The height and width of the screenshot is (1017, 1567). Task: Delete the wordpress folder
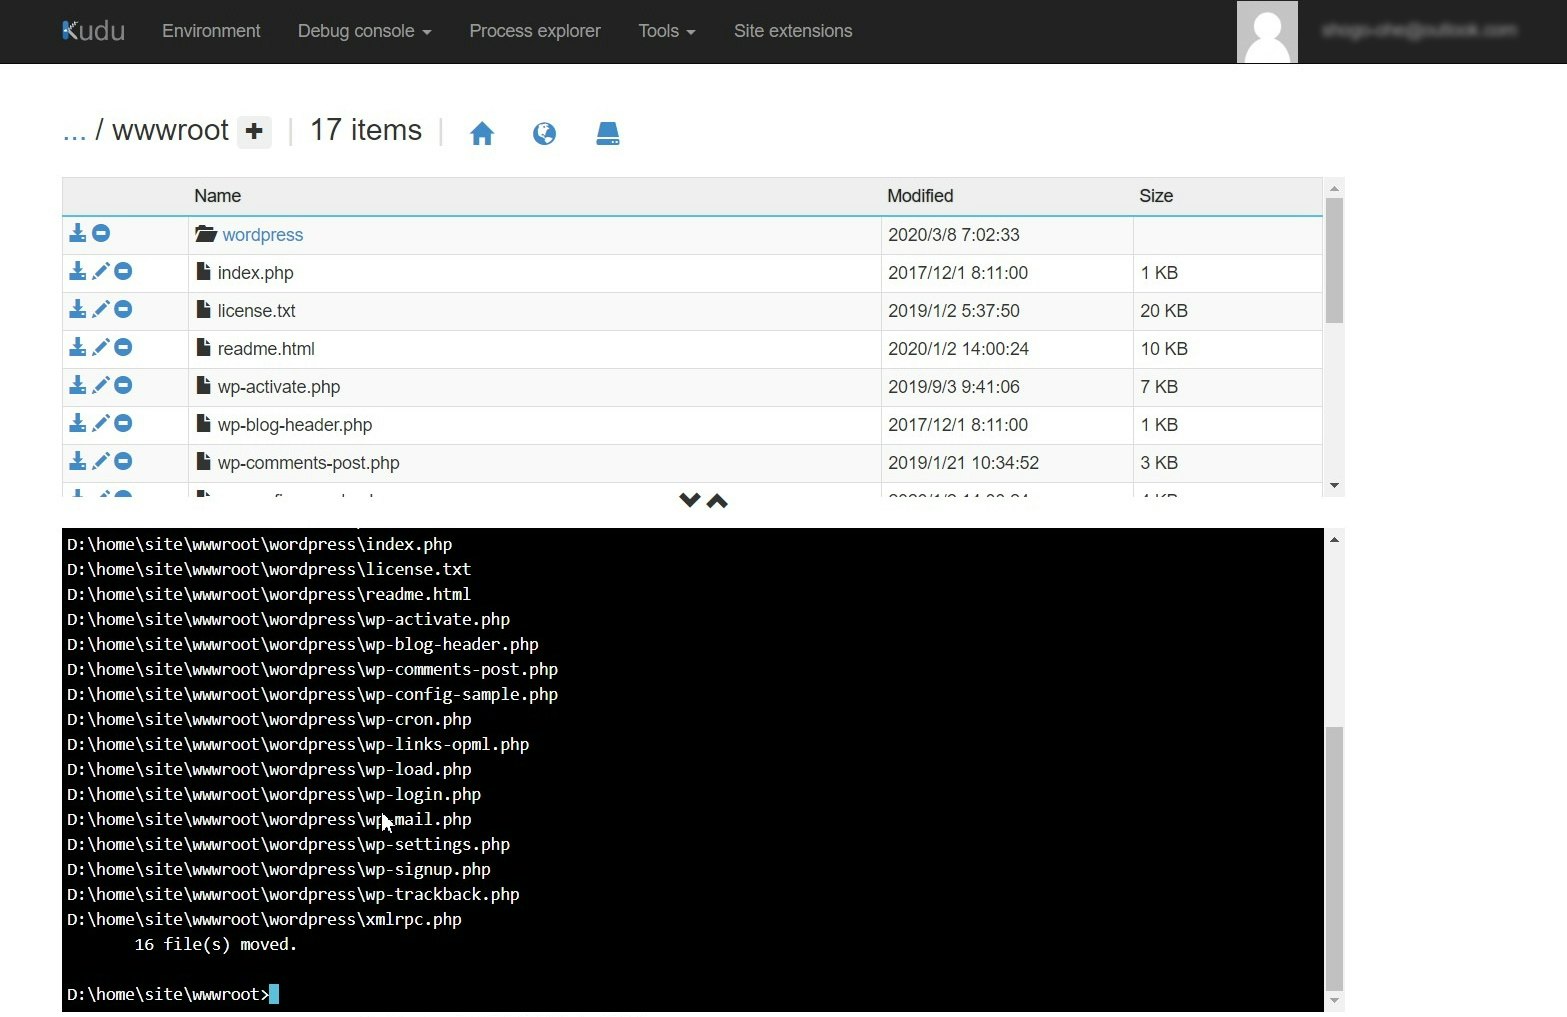pos(101,233)
